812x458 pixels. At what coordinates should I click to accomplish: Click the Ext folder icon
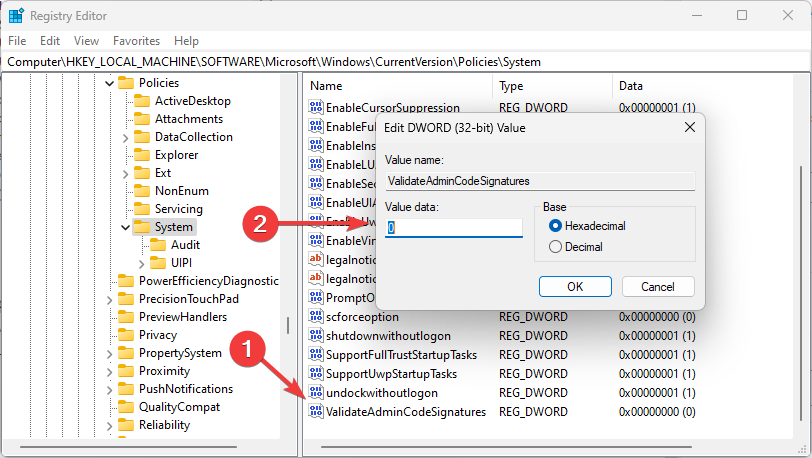click(142, 173)
